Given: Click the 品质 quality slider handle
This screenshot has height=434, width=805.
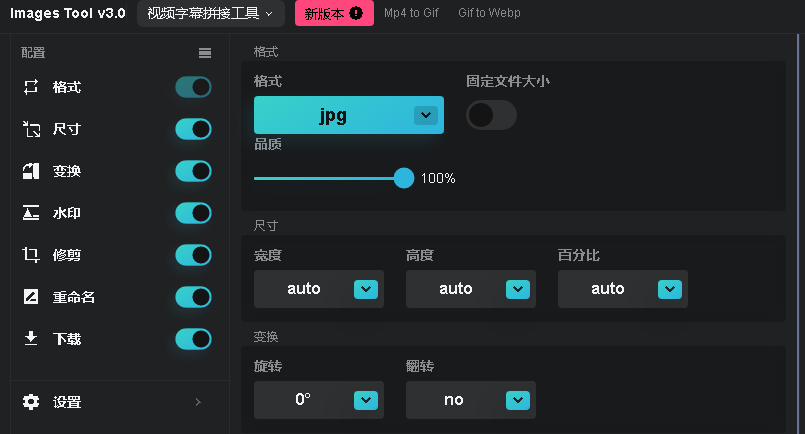Looking at the screenshot, I should [404, 178].
